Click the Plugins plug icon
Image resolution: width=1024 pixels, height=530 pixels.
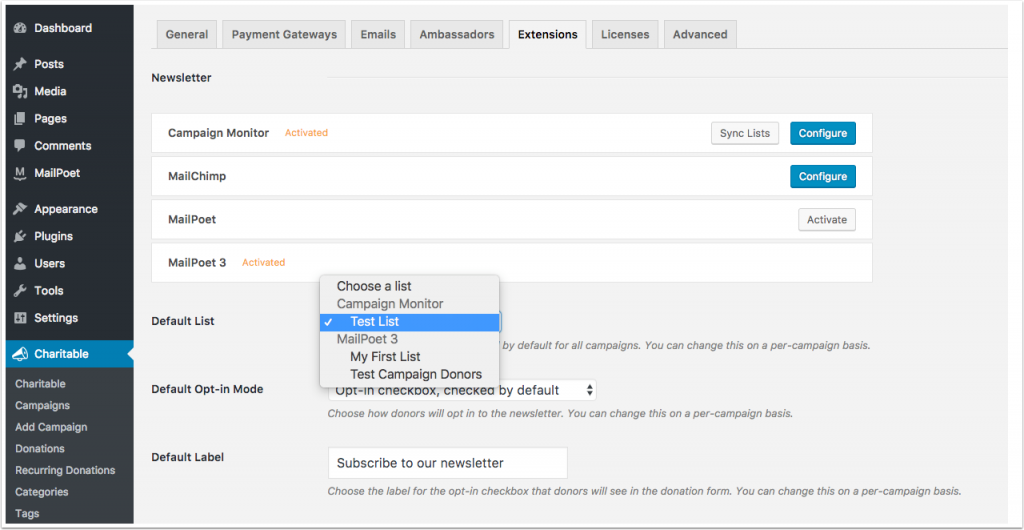point(20,236)
